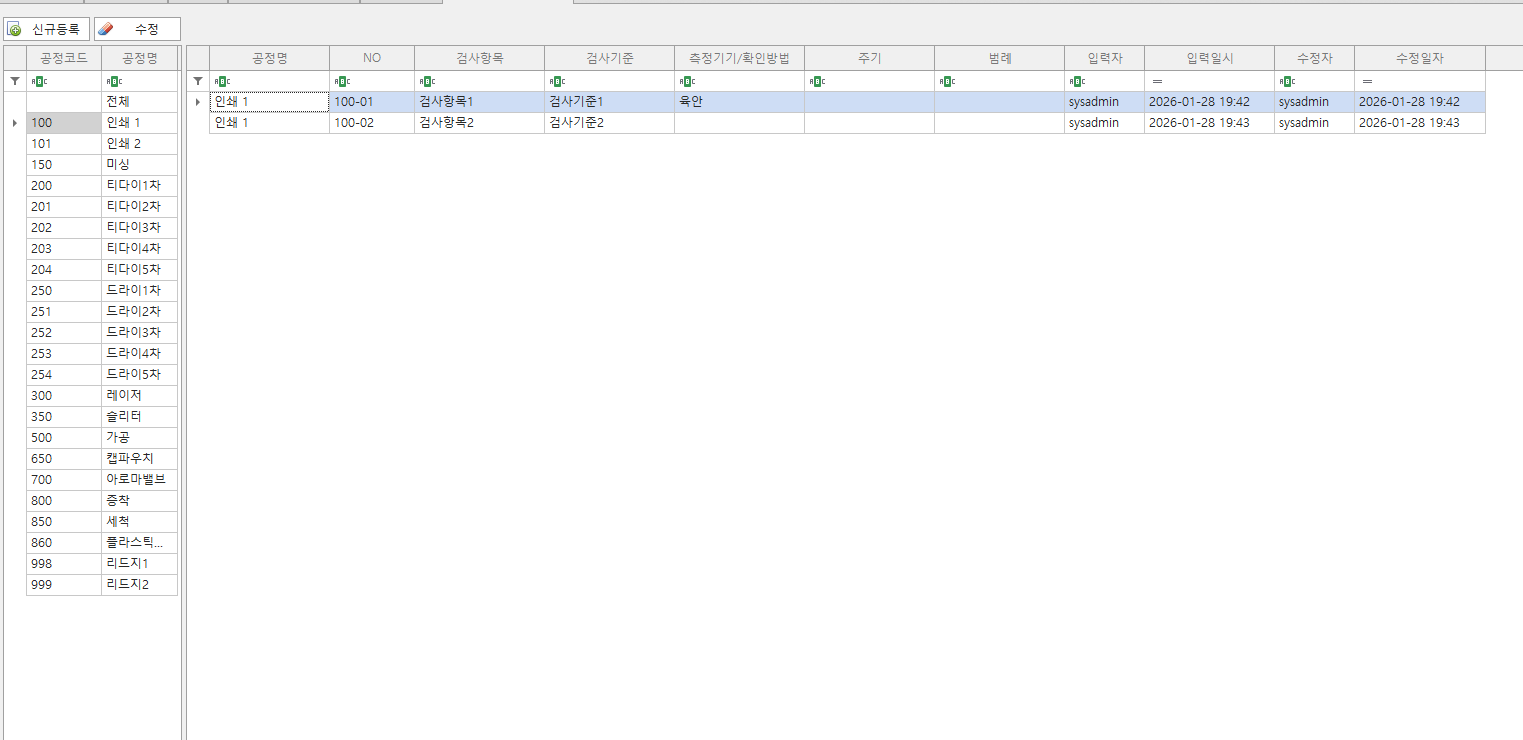Viewport: 1523px width, 740px height.
Task: Open the equals filter operator under 수정일자
Action: 1367,81
